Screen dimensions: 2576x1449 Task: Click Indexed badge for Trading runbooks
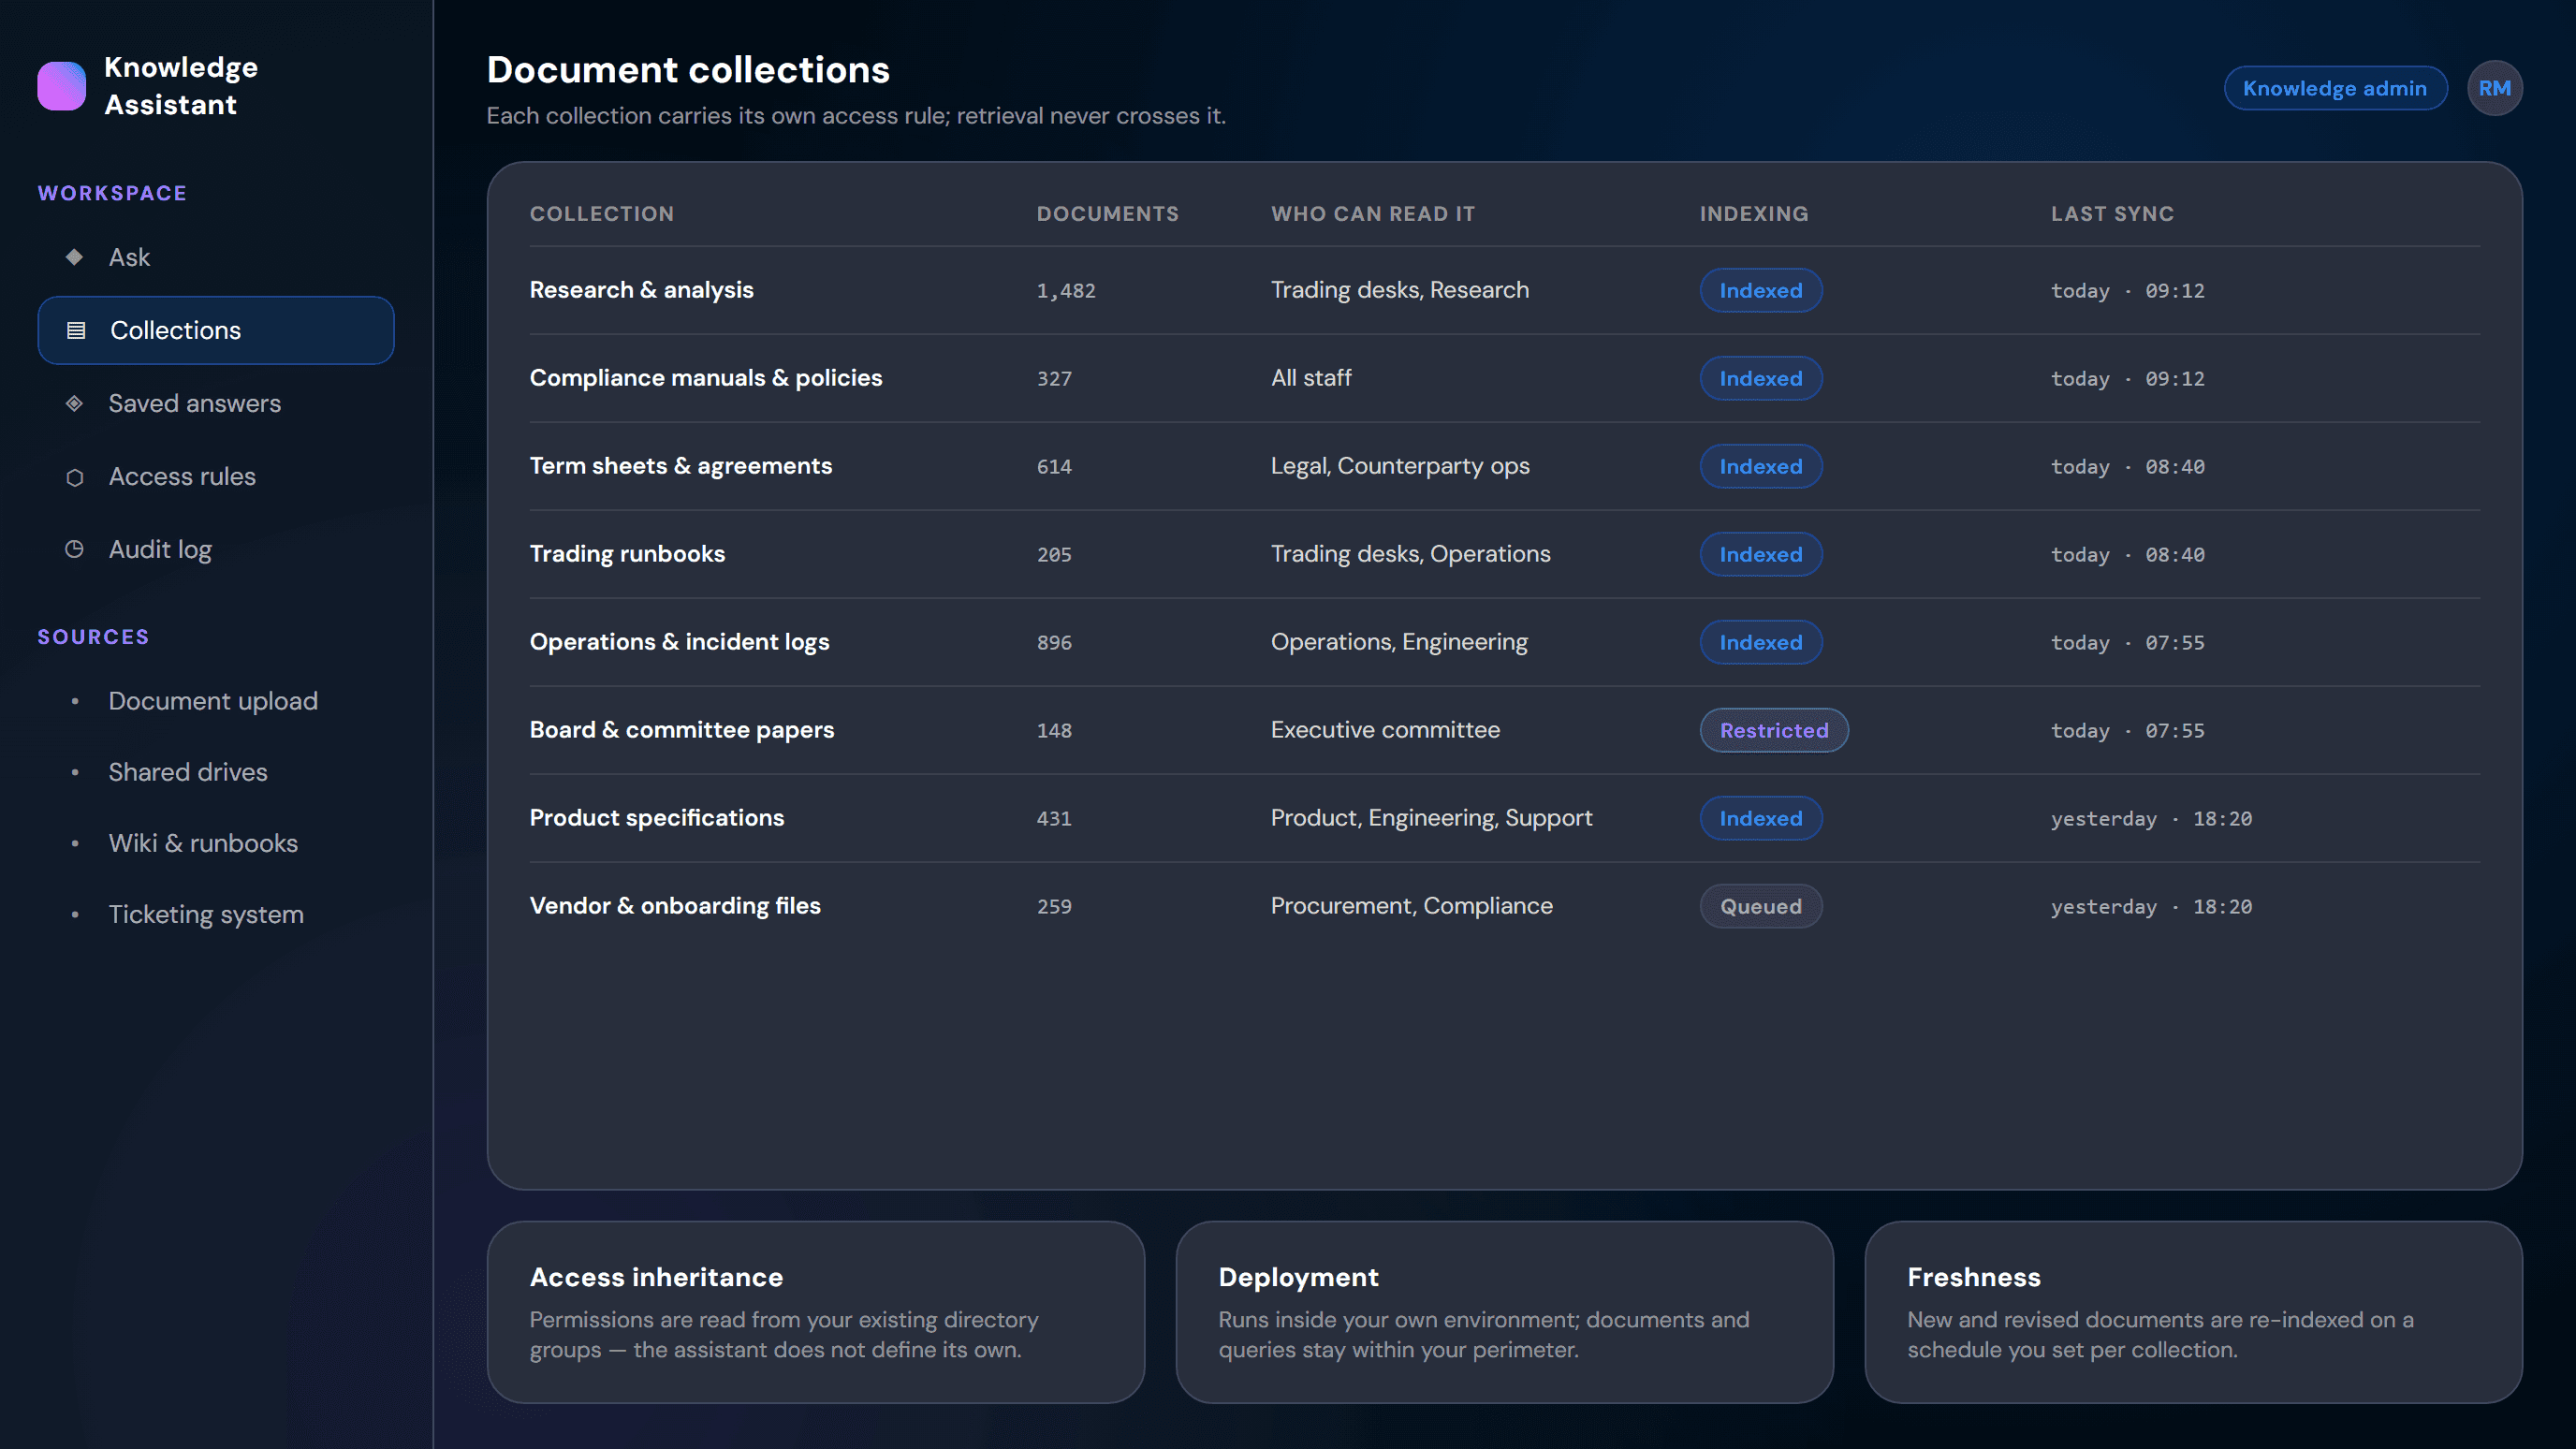1760,554
